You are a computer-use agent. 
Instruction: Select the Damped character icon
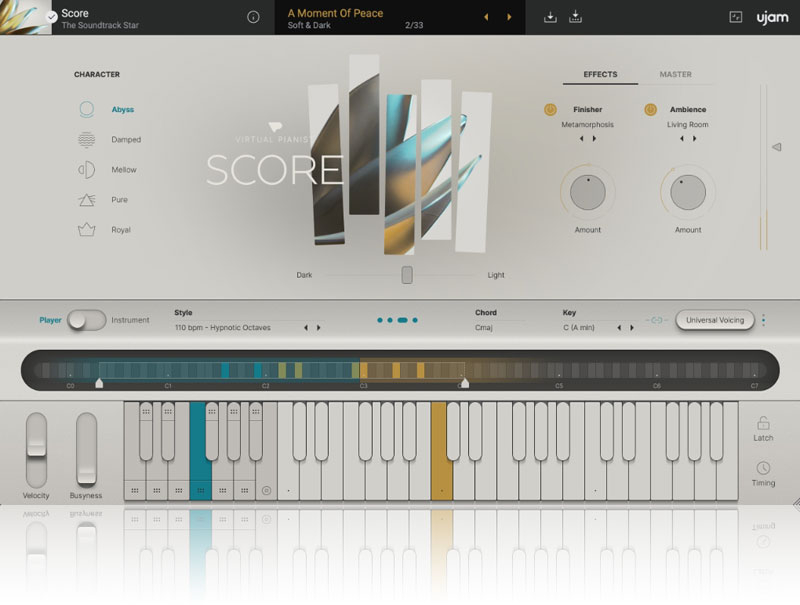[x=87, y=140]
